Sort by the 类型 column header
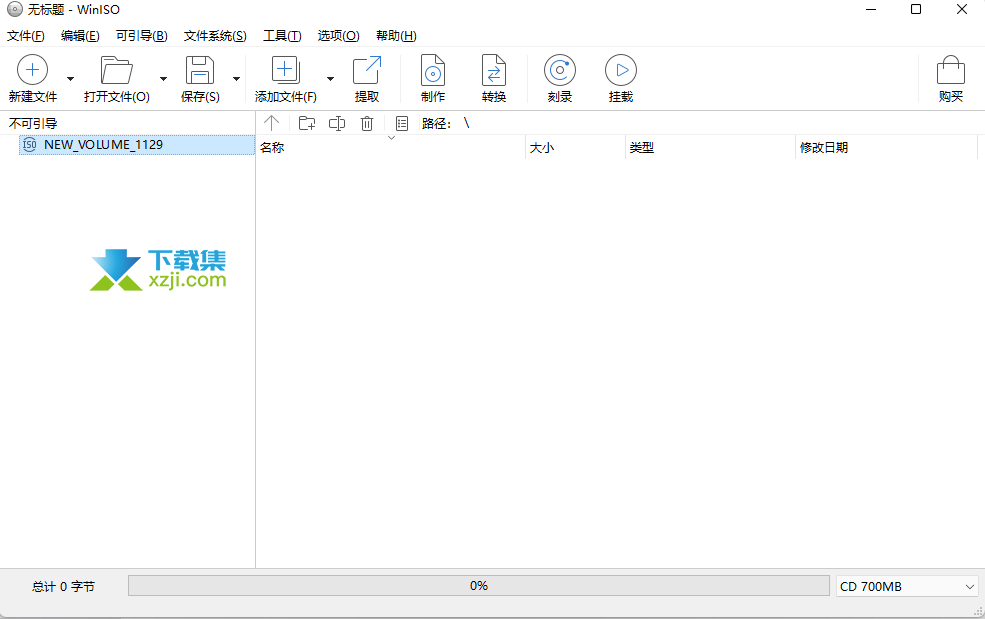Viewport: 985px width, 619px height. tap(710, 147)
